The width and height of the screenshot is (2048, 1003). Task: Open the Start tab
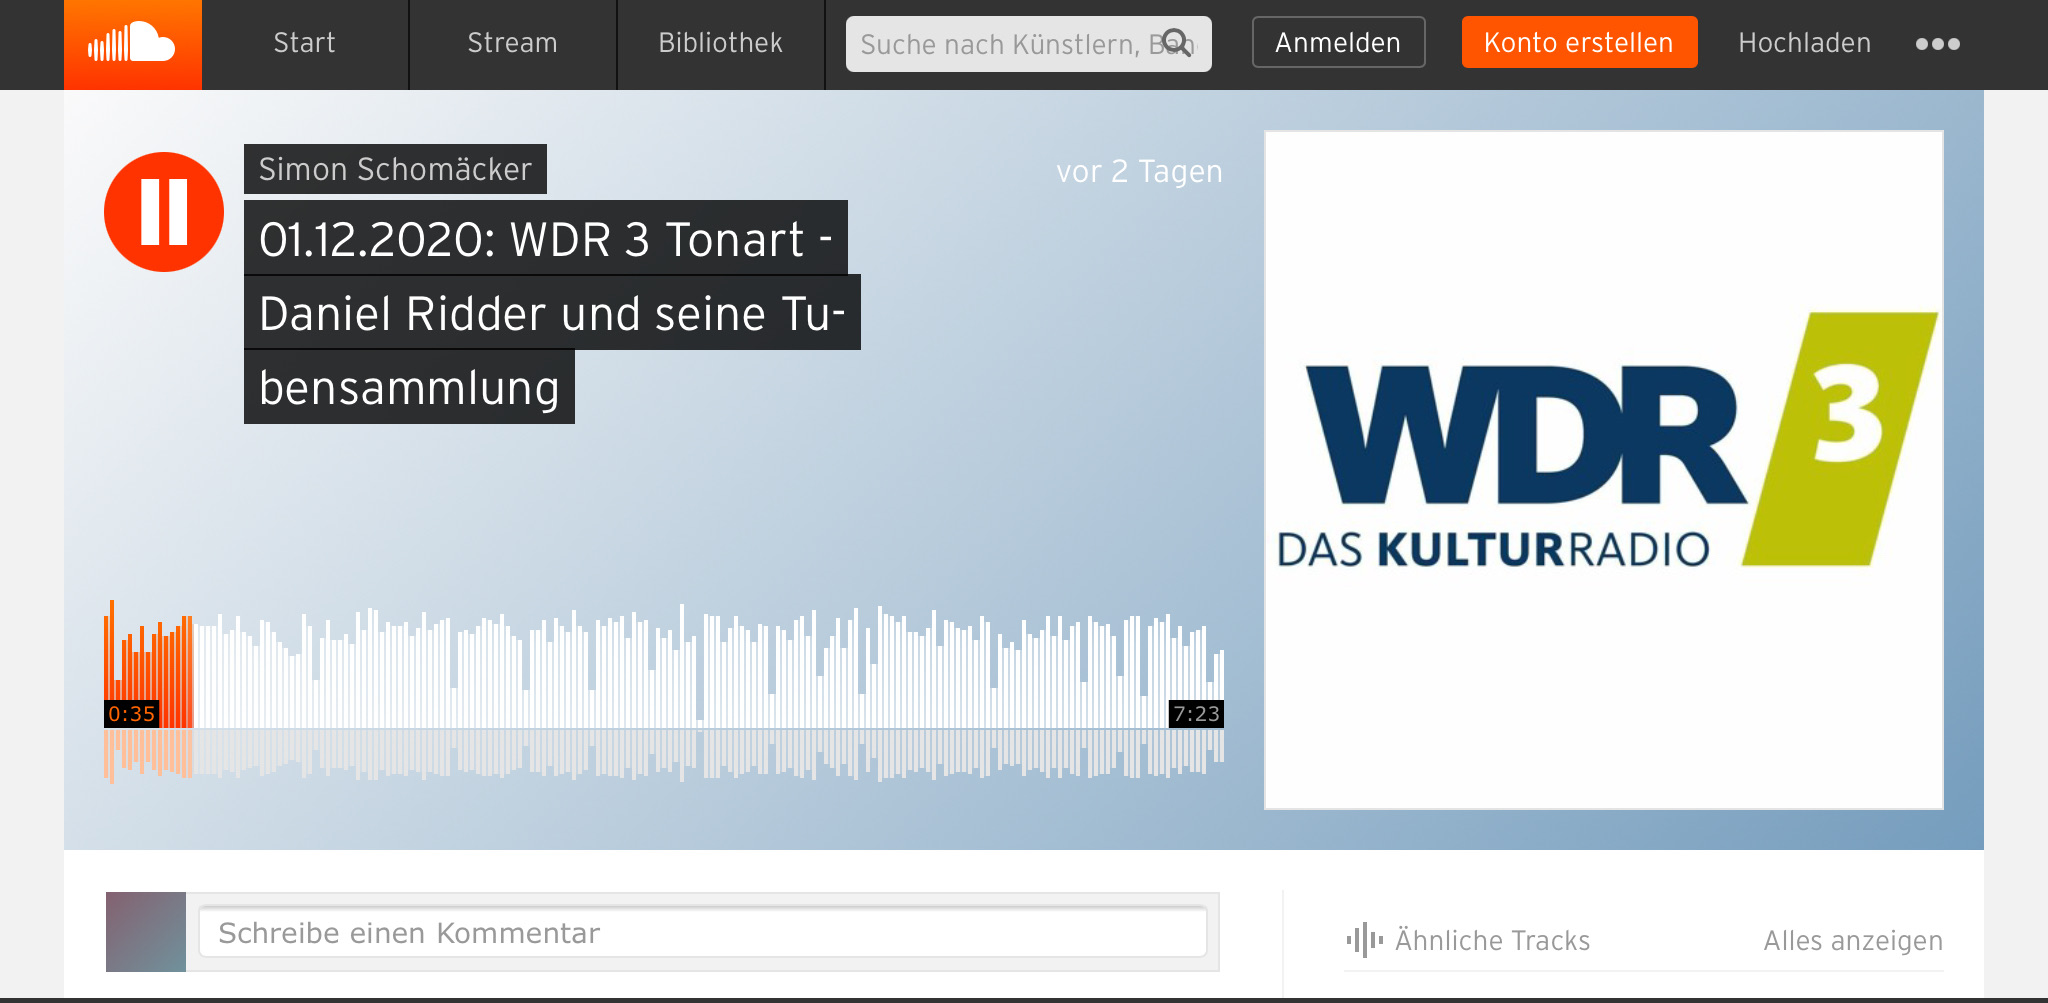(305, 44)
